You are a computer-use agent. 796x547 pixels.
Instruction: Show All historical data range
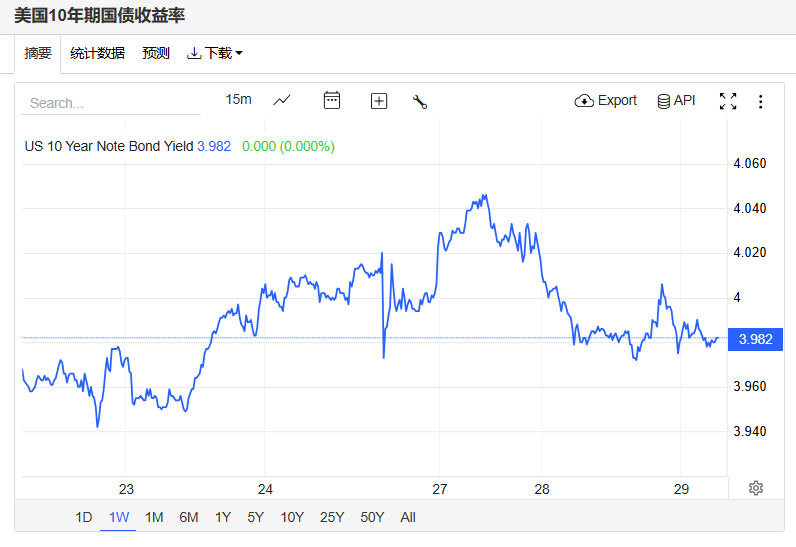coord(408,517)
